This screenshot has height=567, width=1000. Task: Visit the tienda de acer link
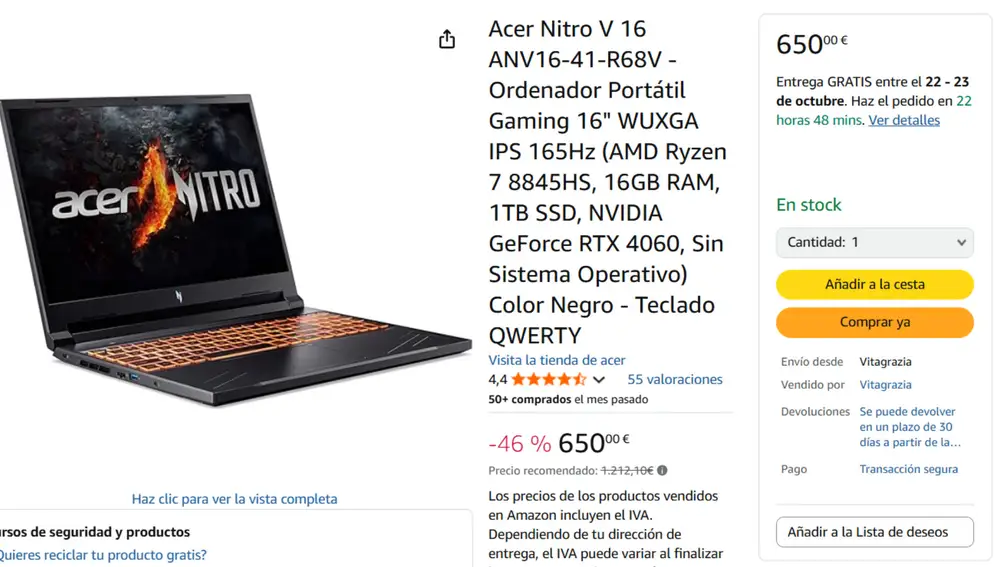tap(557, 360)
